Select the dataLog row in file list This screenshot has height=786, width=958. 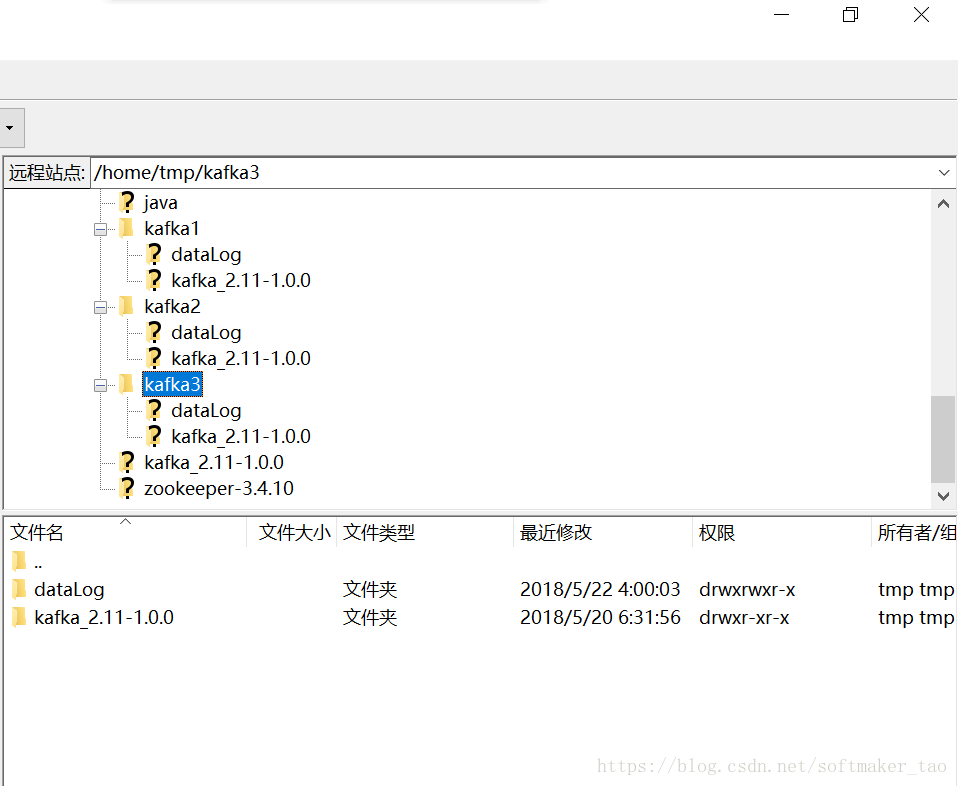point(480,589)
